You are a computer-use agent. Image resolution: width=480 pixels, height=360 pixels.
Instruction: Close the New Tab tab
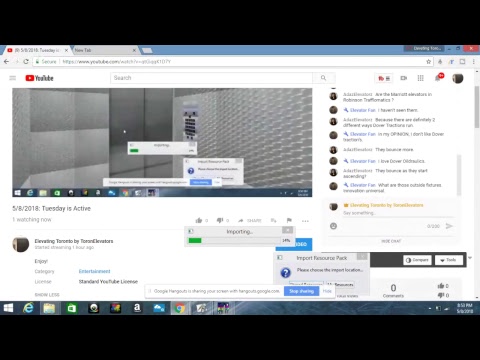tap(134, 50)
